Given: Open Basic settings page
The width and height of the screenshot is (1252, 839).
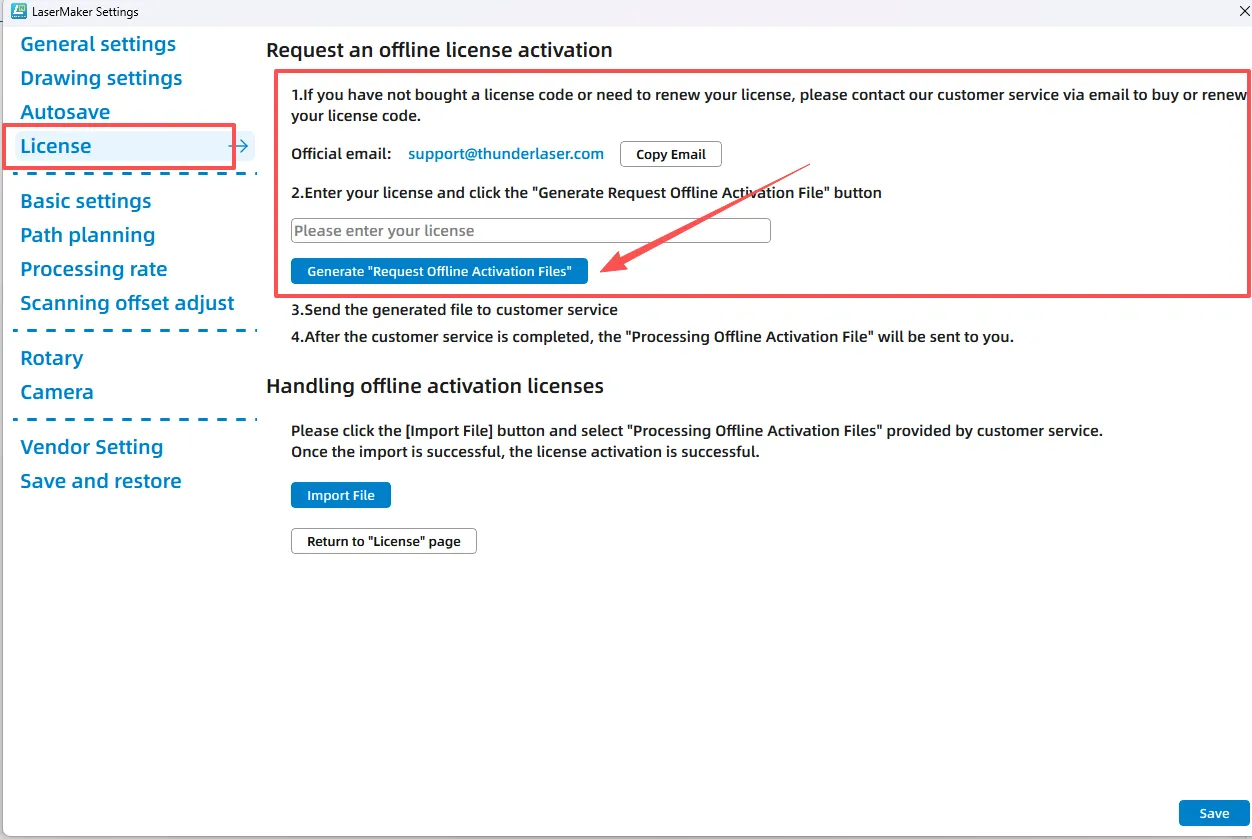Looking at the screenshot, I should (86, 201).
